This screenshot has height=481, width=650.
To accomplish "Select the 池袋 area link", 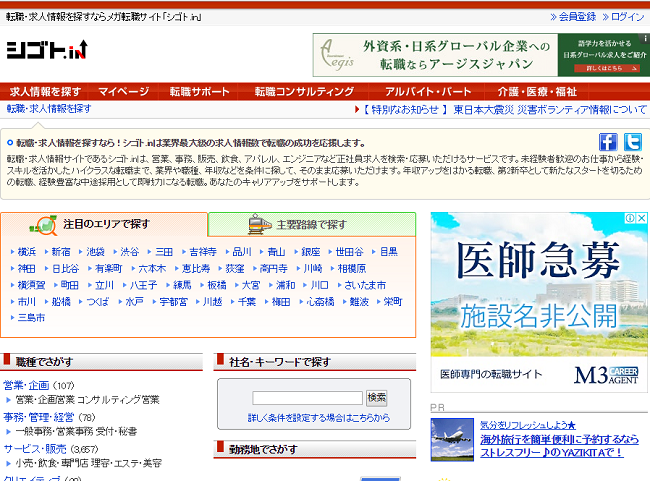I will tap(95, 252).
